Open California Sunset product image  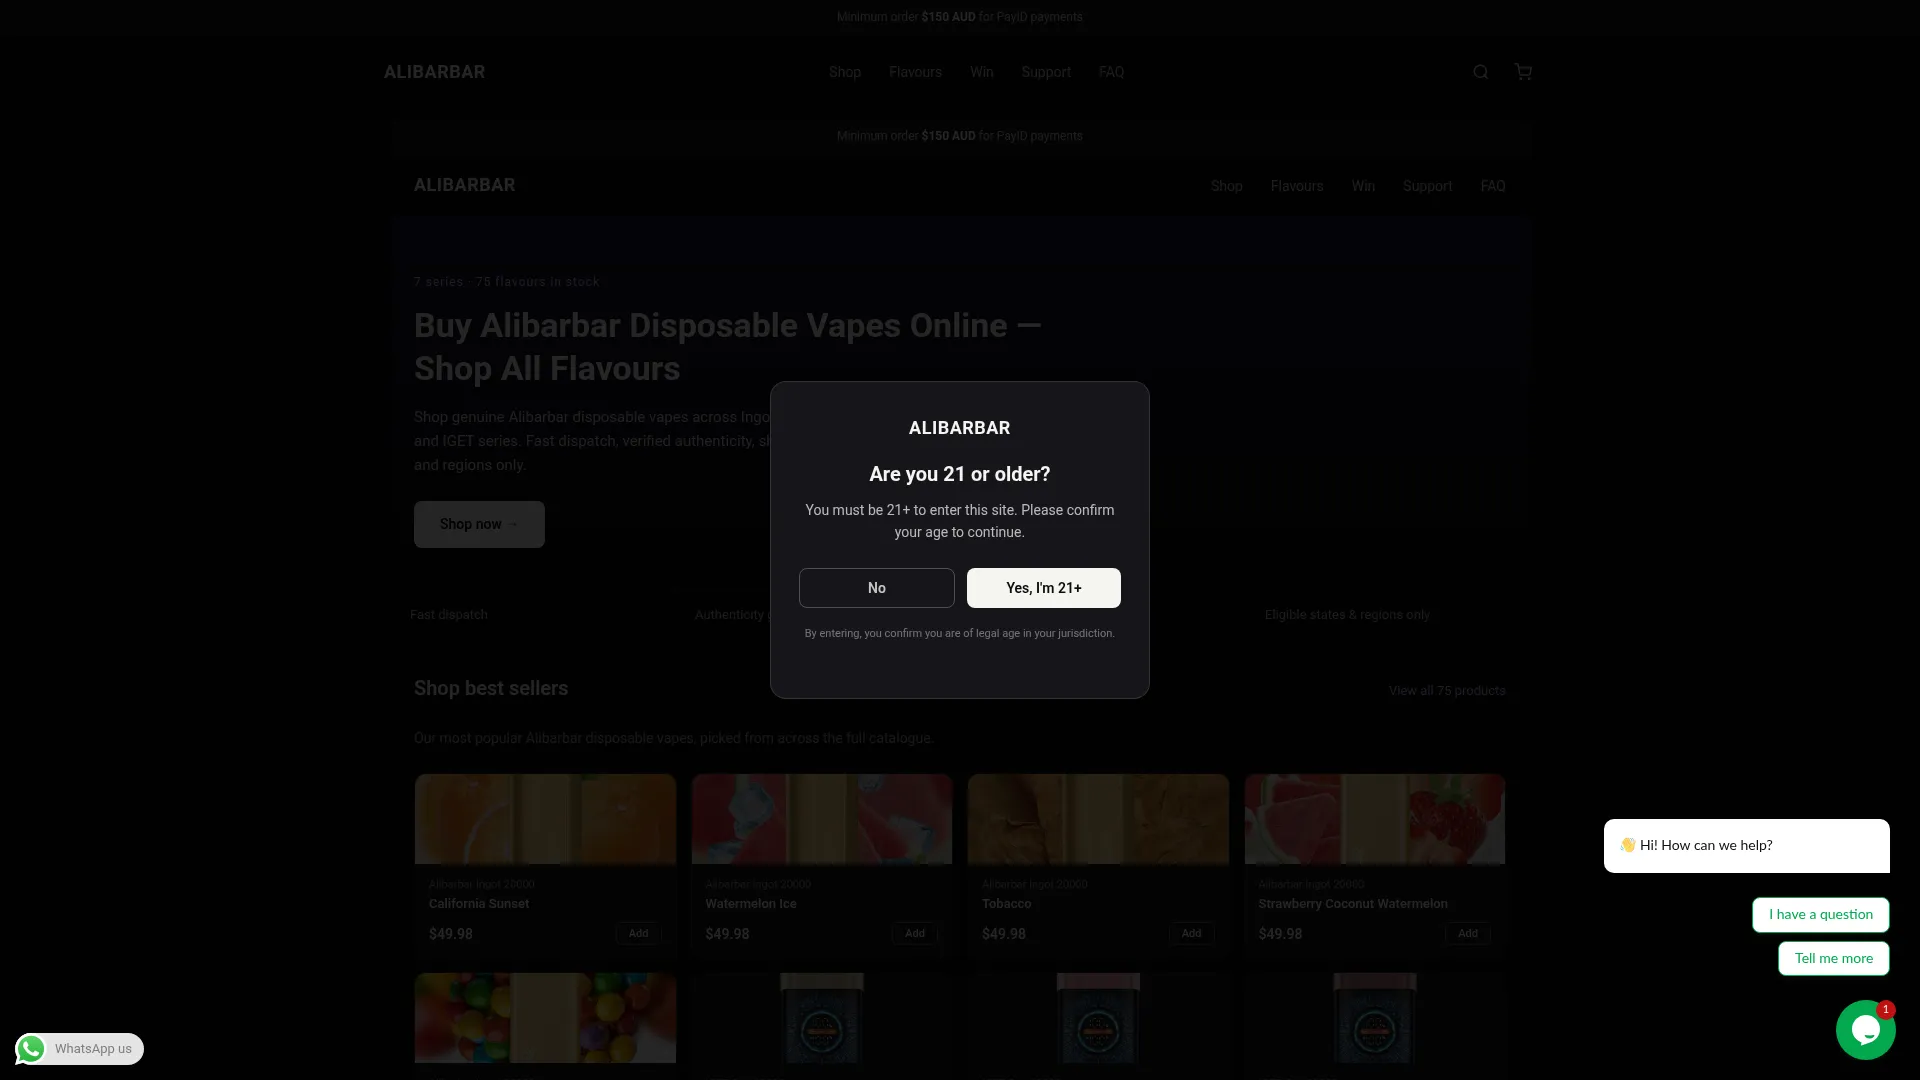545,819
